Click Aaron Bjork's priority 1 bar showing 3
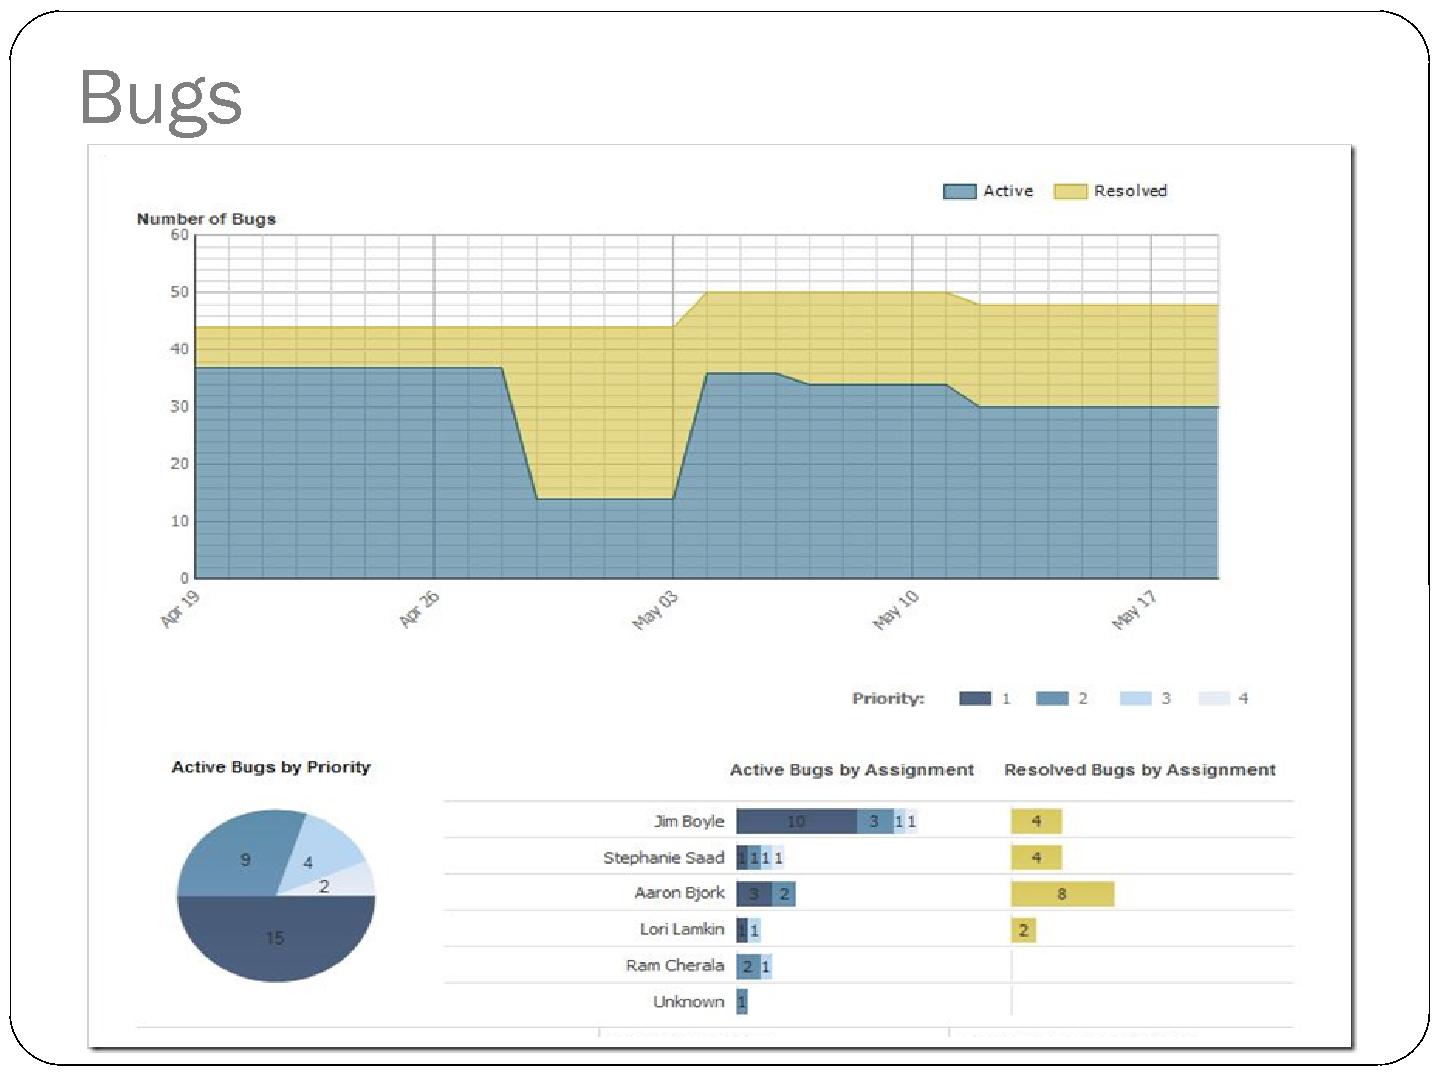The image size is (1440, 1080). click(x=754, y=894)
